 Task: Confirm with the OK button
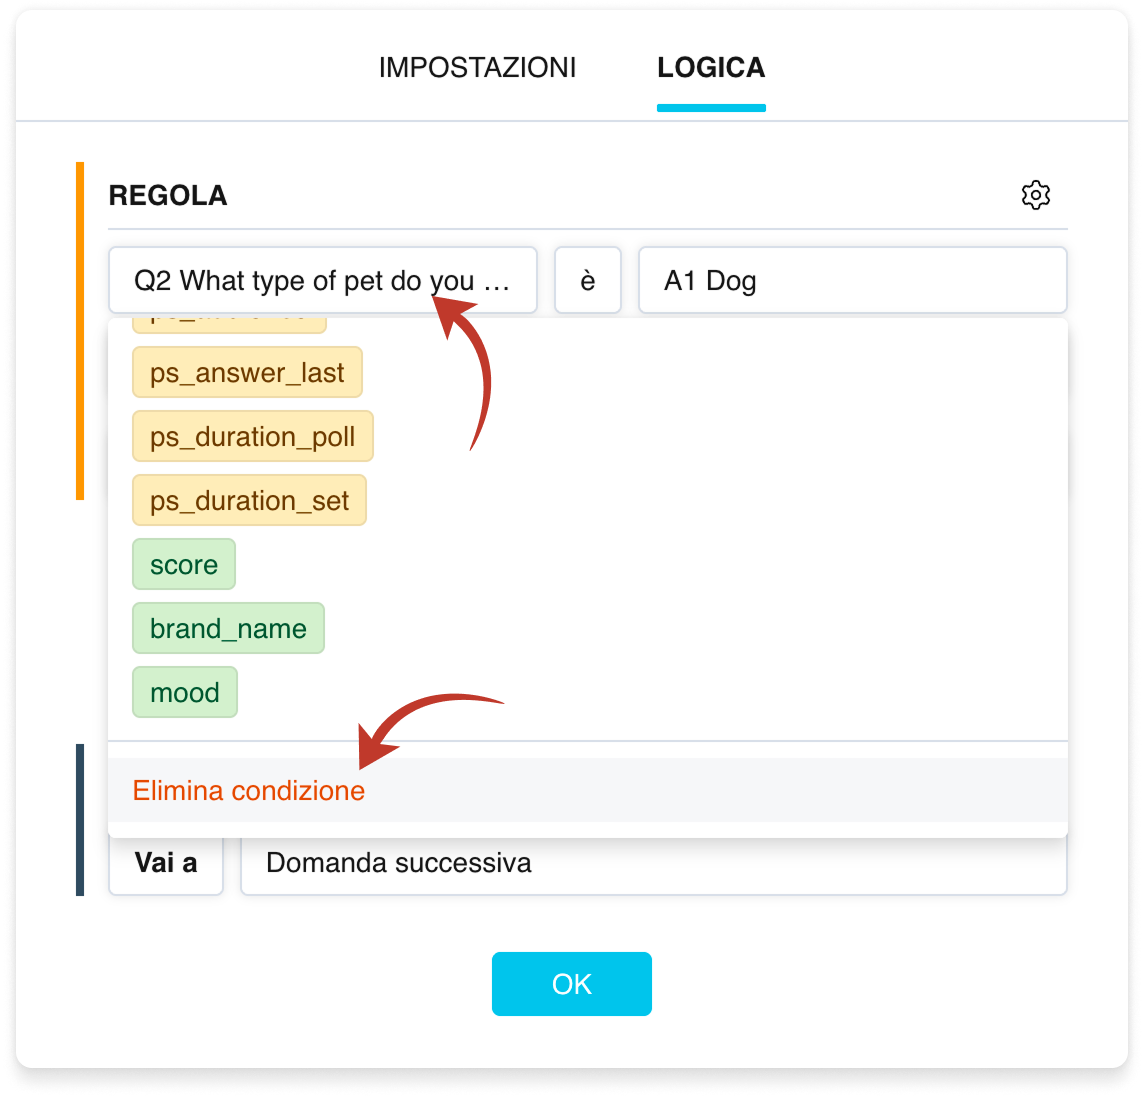(x=571, y=983)
